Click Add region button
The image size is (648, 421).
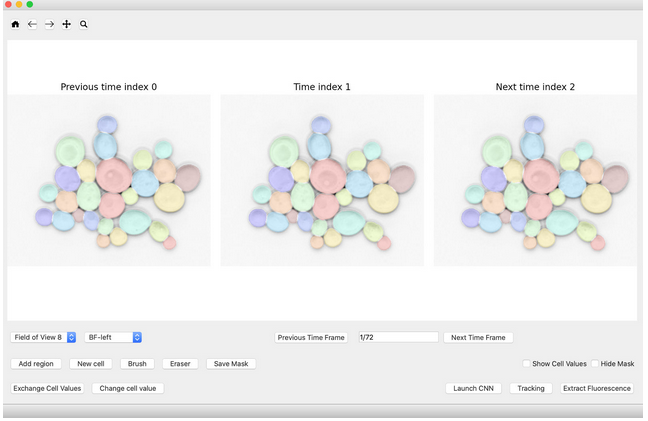(36, 364)
